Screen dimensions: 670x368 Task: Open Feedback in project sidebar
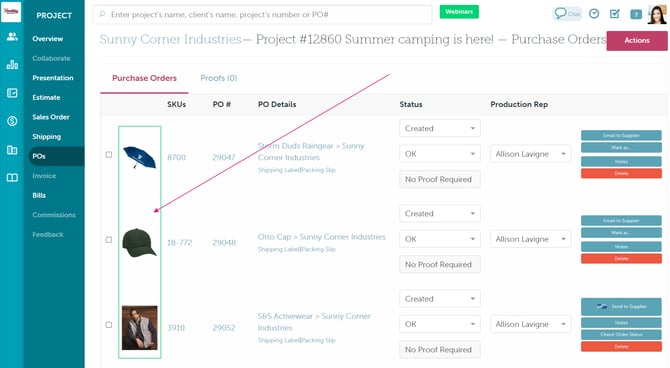48,235
